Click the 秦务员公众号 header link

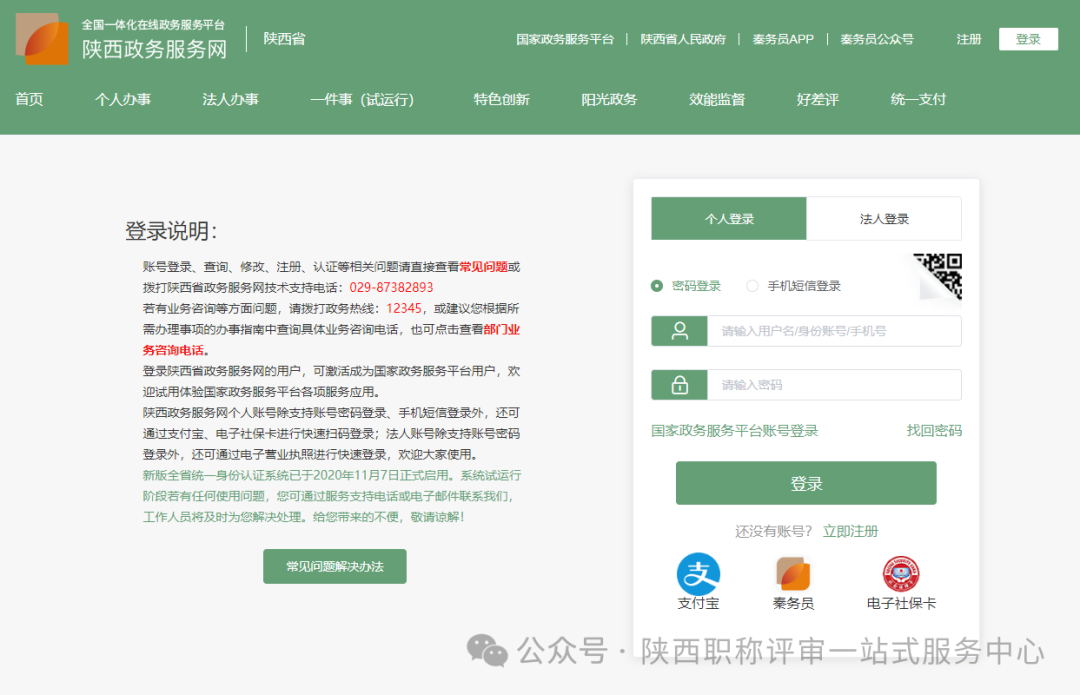[x=877, y=39]
